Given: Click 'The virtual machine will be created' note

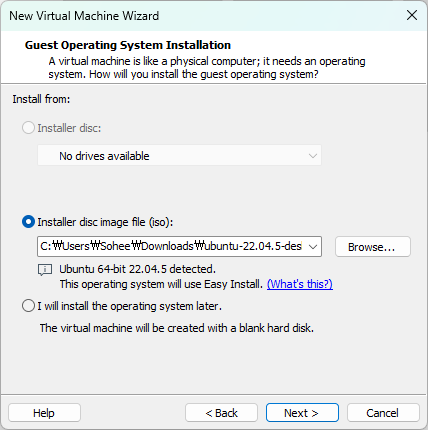Looking at the screenshot, I should click(x=177, y=328).
